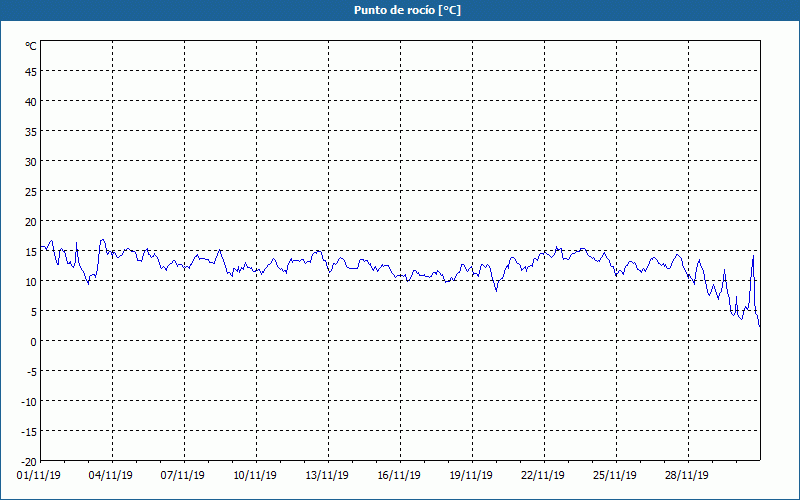Click the -20 value on the y-axis
This screenshot has width=800, height=500.
coord(29,462)
